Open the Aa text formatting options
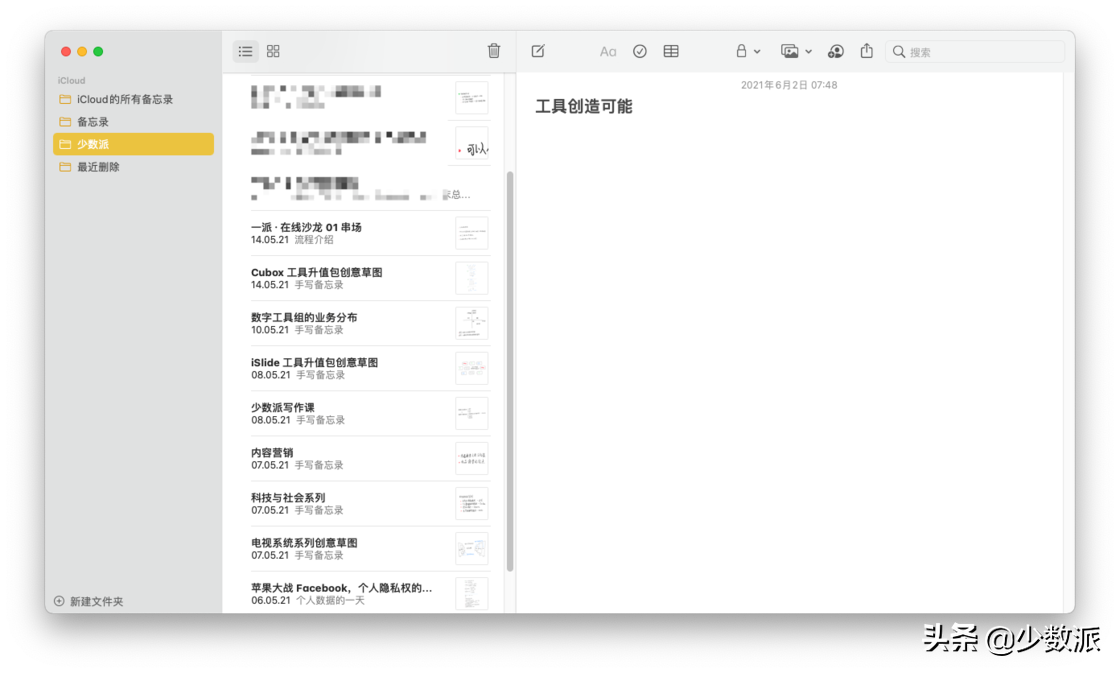This screenshot has height=673, width=1120. (608, 51)
